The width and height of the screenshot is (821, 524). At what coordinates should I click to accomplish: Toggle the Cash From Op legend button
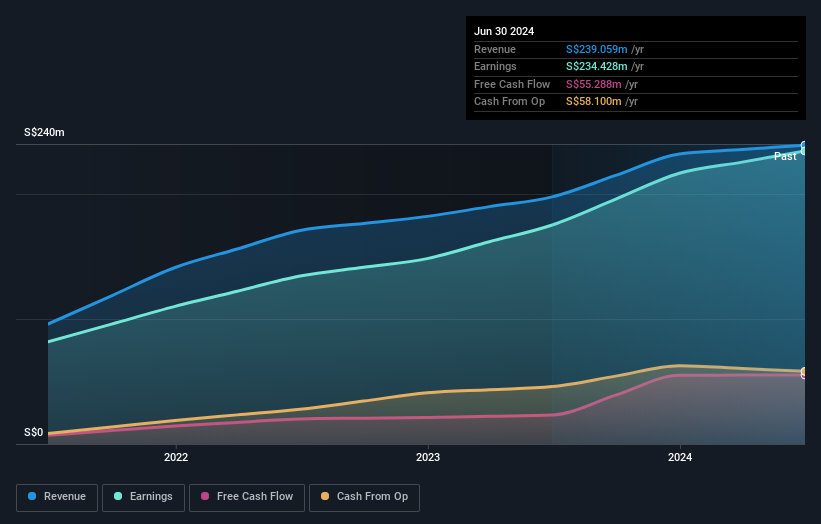point(364,497)
